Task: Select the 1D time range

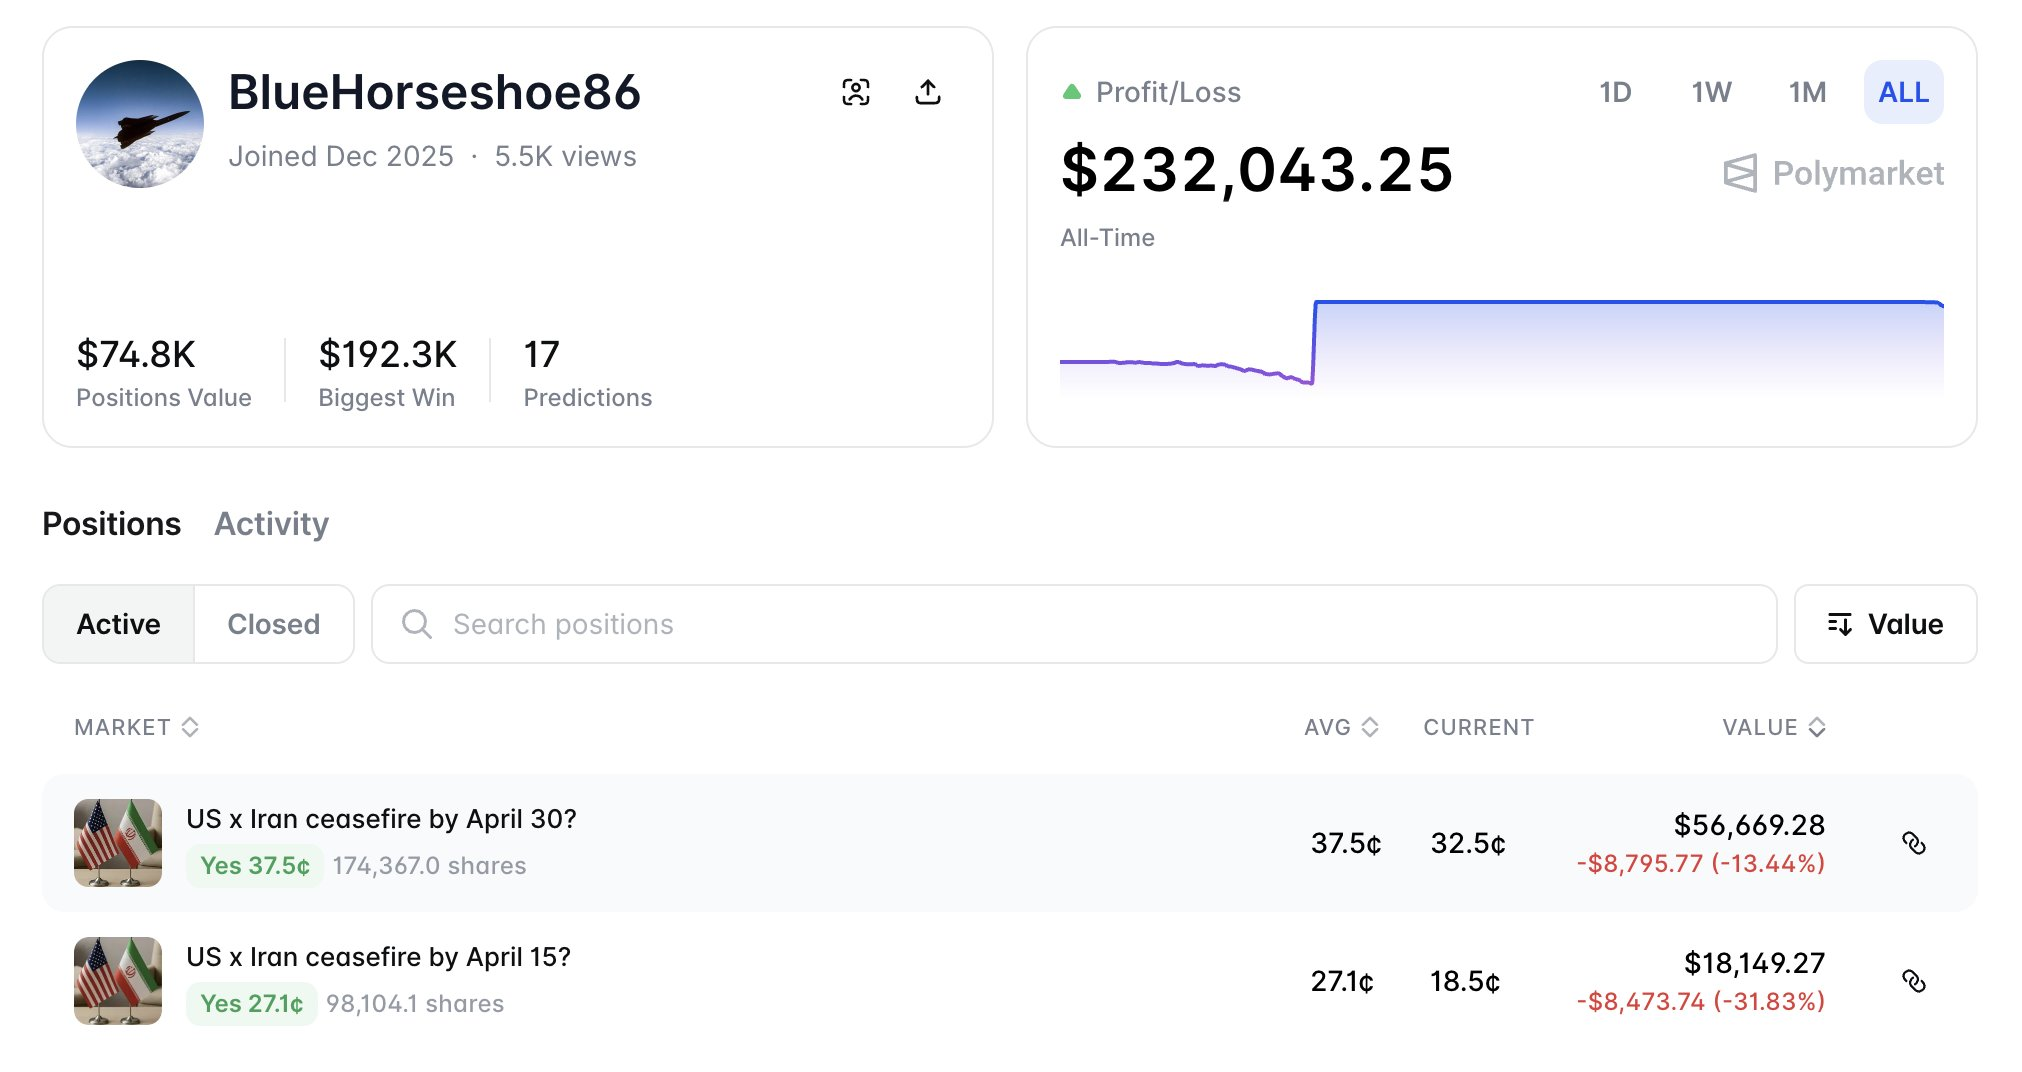Action: 1615,92
